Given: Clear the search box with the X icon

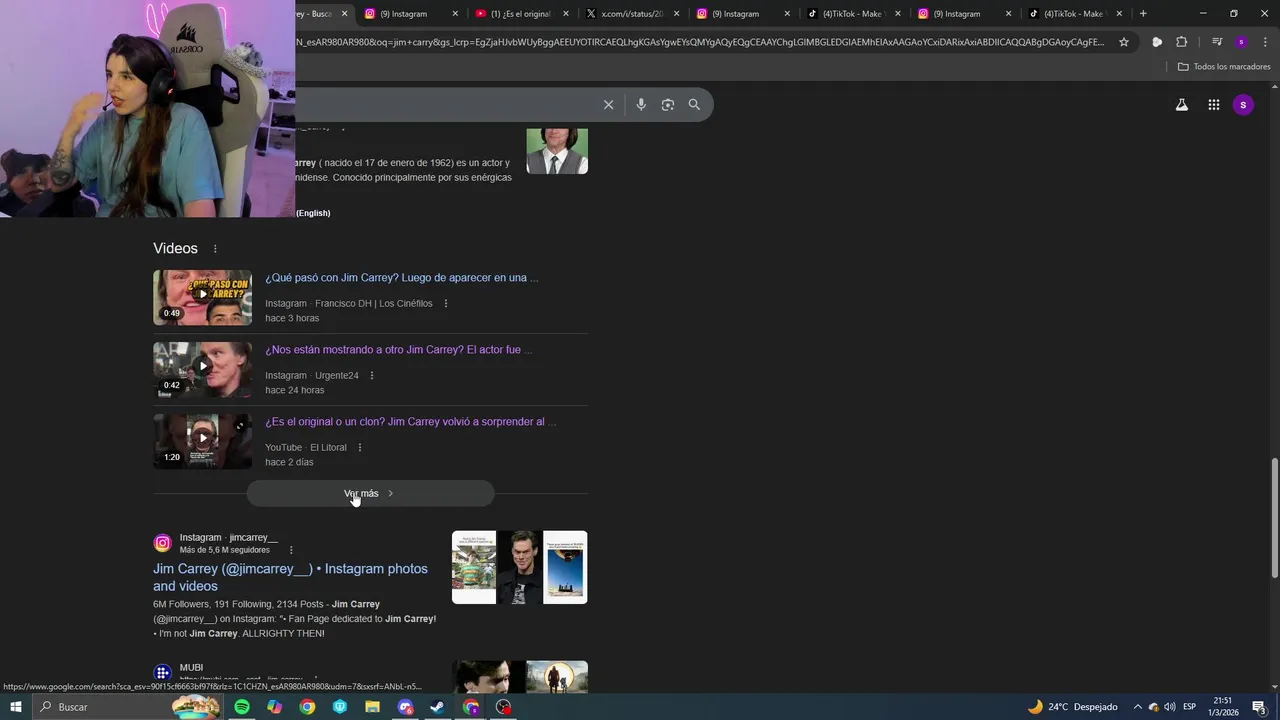Looking at the screenshot, I should click(608, 105).
